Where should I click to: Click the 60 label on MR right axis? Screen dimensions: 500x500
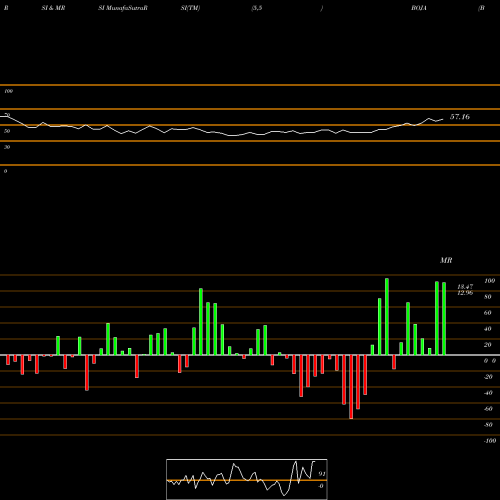(488, 313)
